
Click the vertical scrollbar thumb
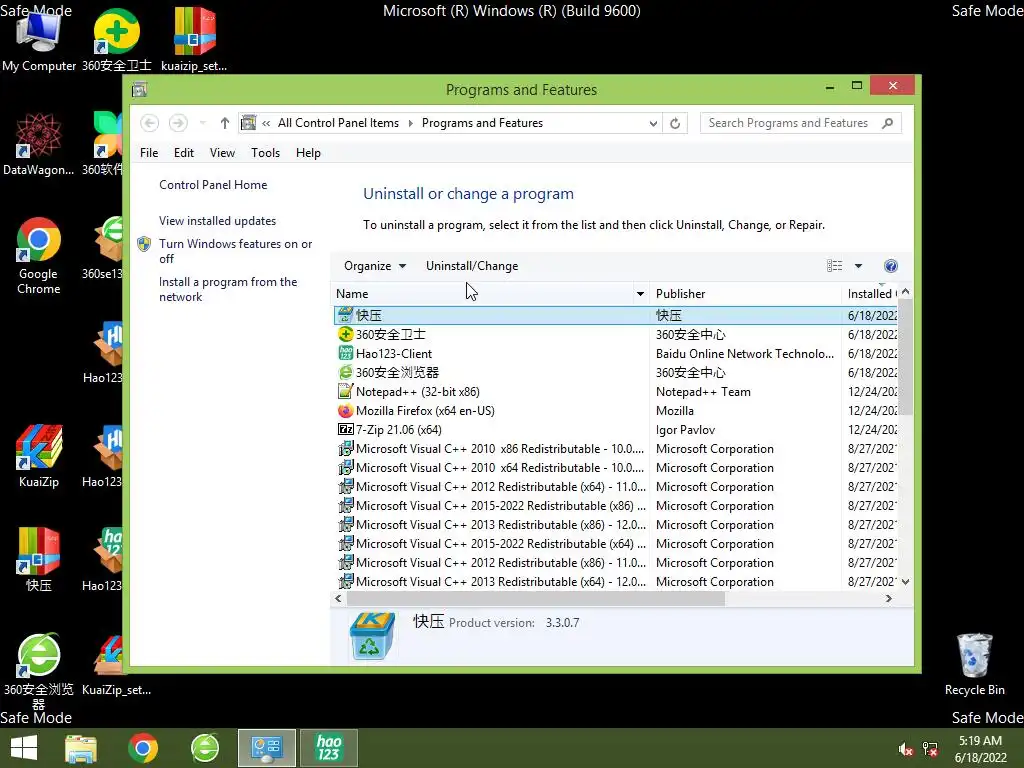coord(905,357)
